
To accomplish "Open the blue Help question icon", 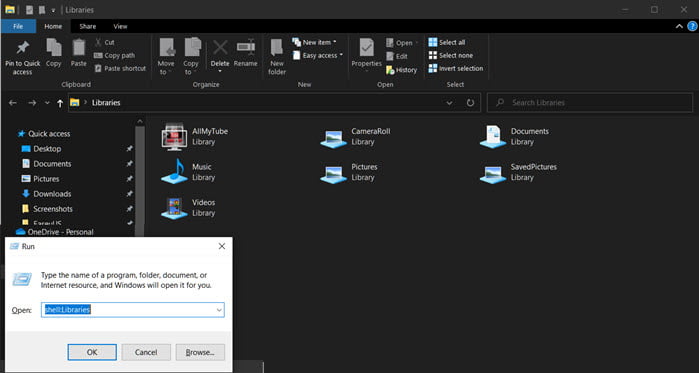I will (692, 26).
